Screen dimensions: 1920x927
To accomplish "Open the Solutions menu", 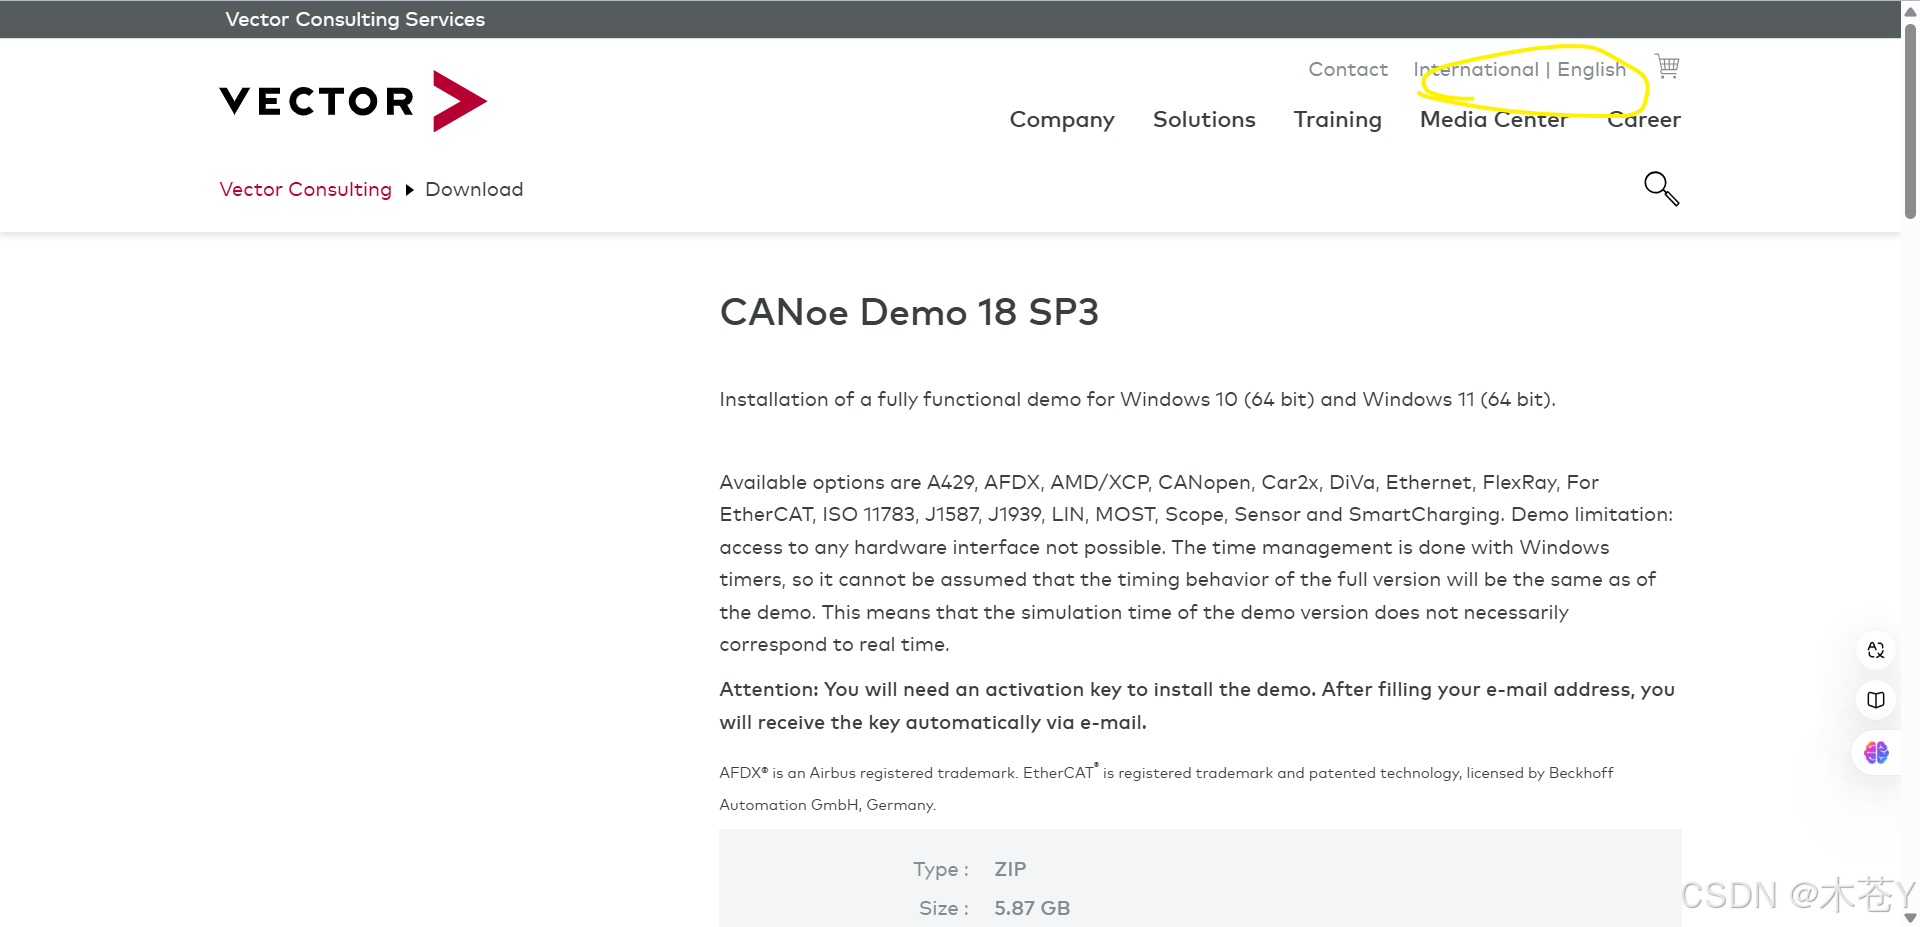I will click(x=1204, y=120).
